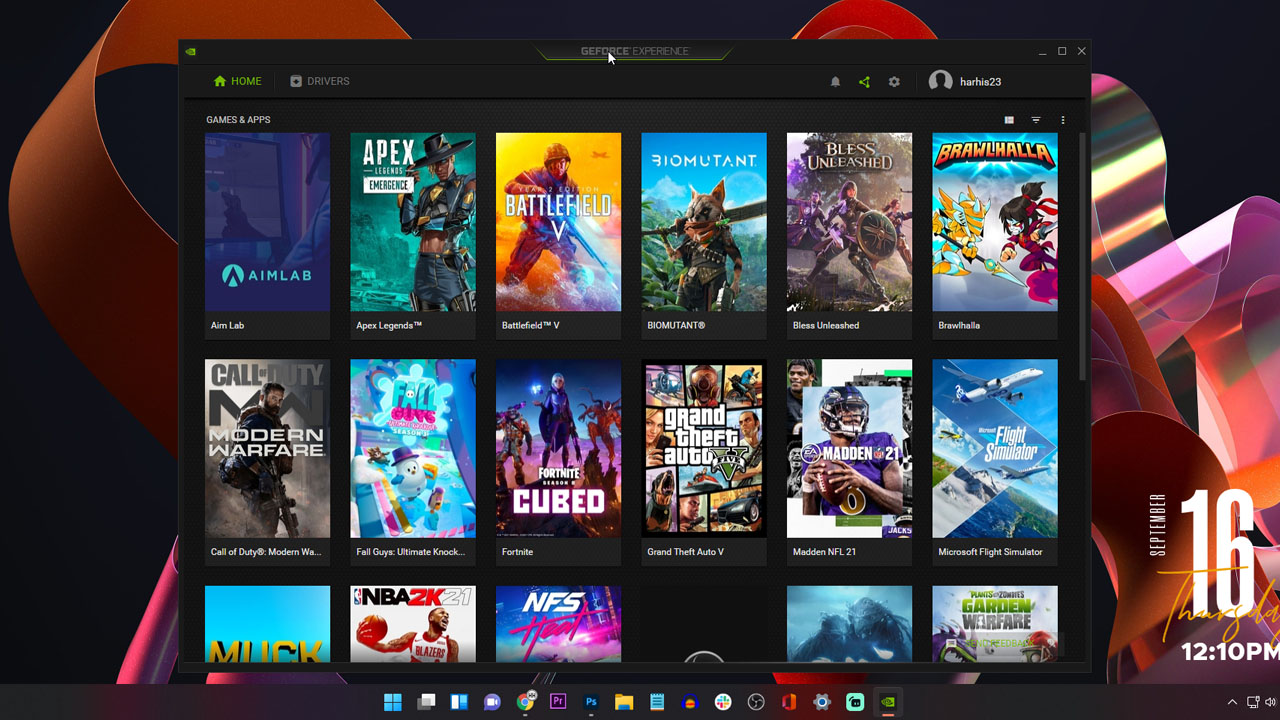Screen dimensions: 1280x720
Task: Open GeForce Experience settings gear
Action: click(894, 82)
